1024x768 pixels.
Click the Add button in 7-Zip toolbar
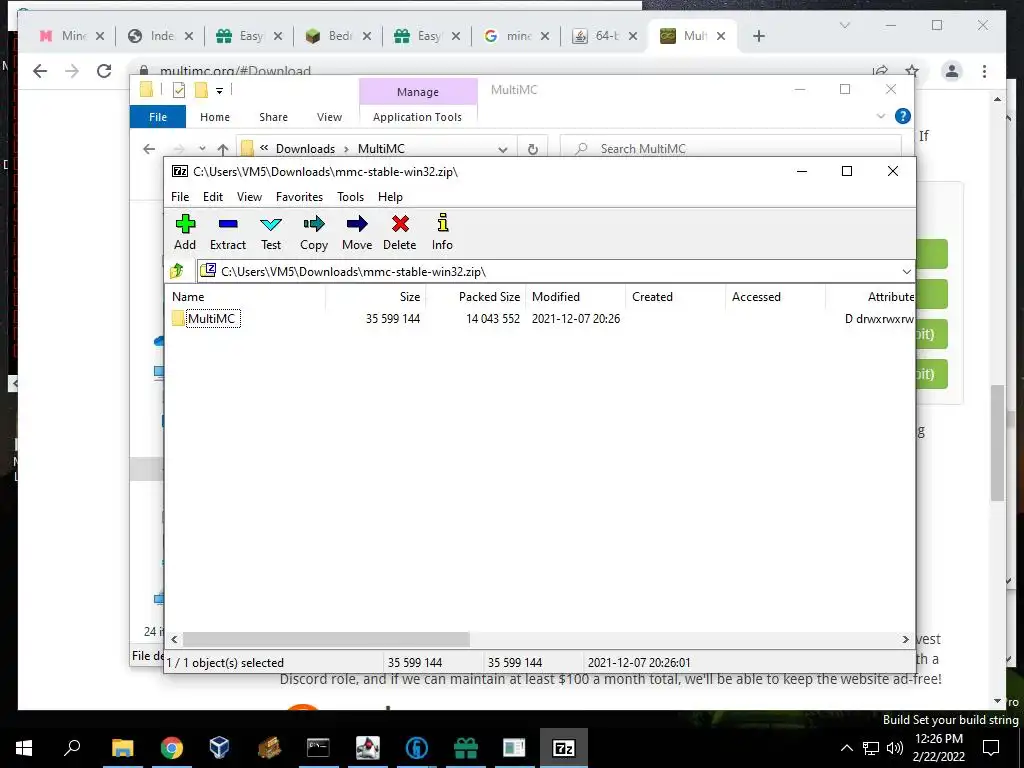pyautogui.click(x=185, y=232)
